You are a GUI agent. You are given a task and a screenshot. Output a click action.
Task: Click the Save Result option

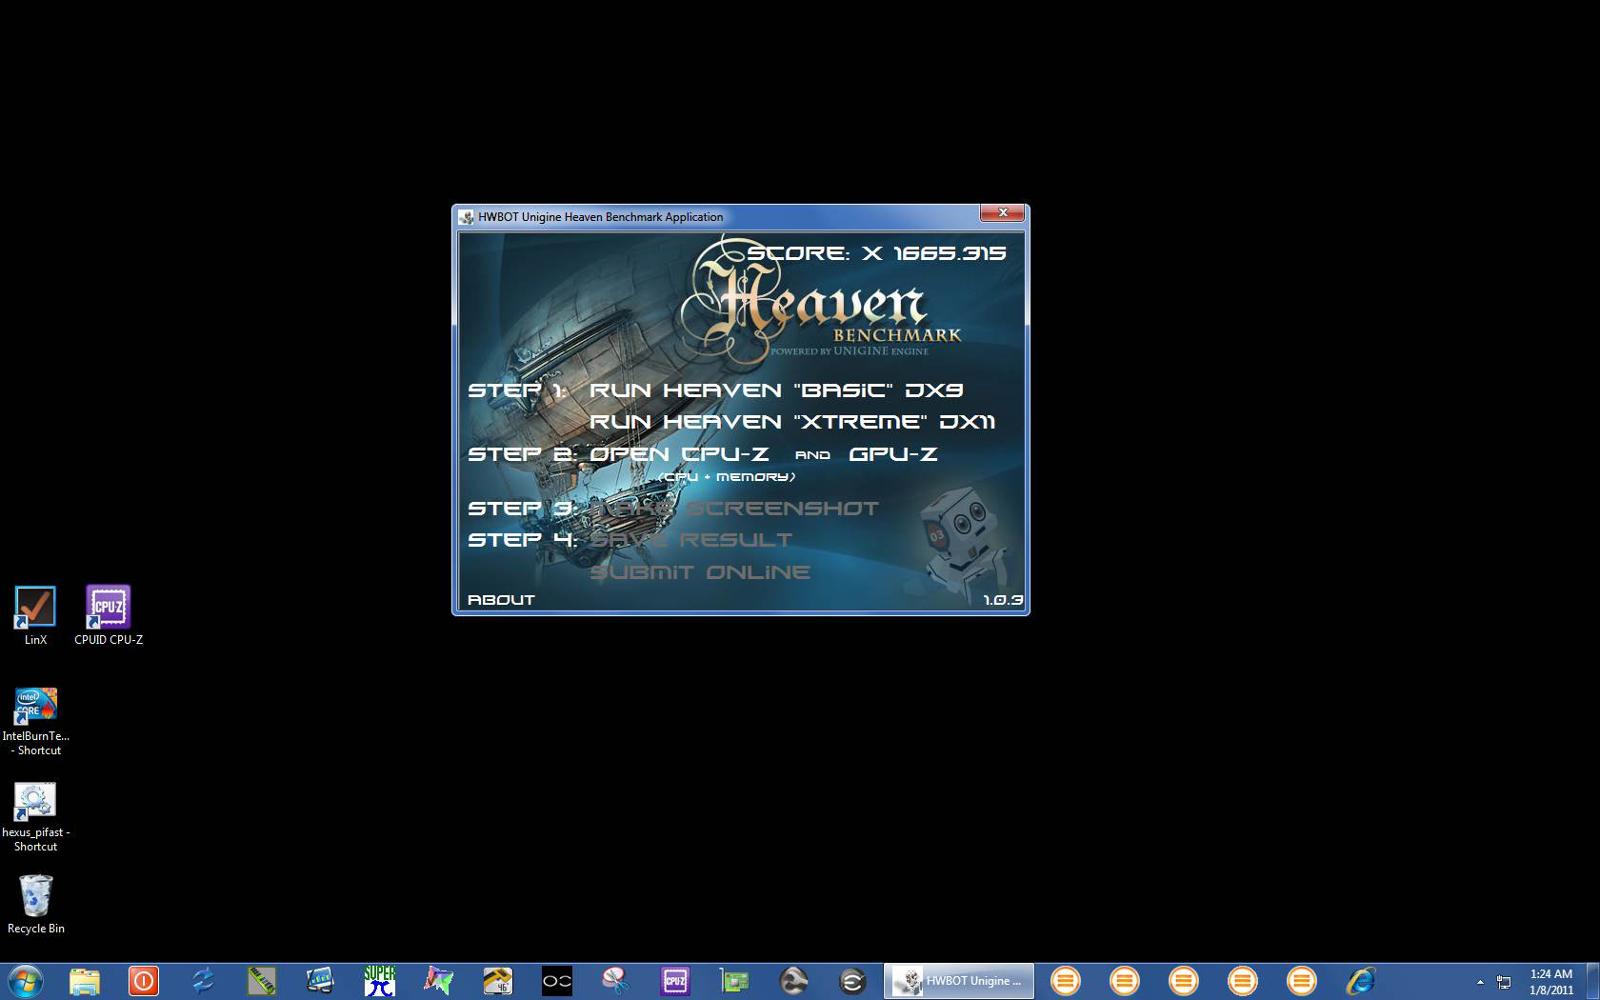(x=691, y=540)
